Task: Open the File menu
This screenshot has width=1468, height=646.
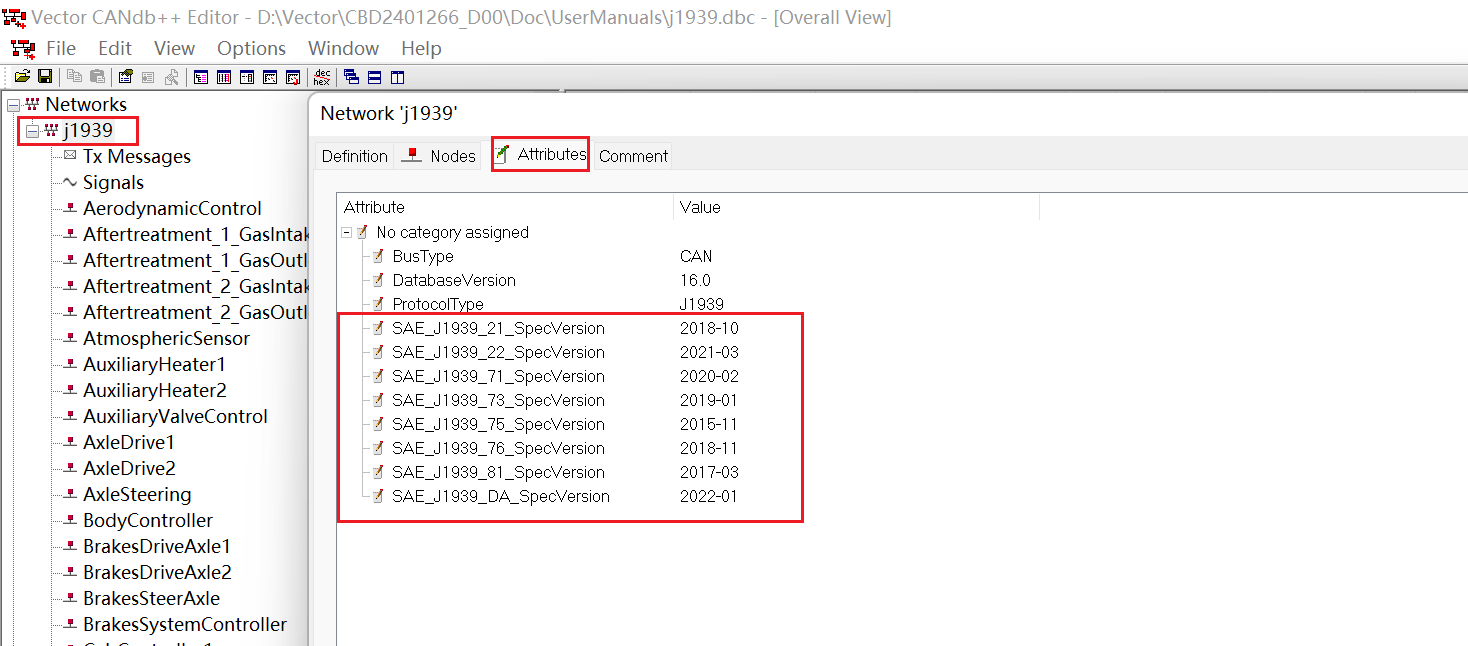Action: 61,48
